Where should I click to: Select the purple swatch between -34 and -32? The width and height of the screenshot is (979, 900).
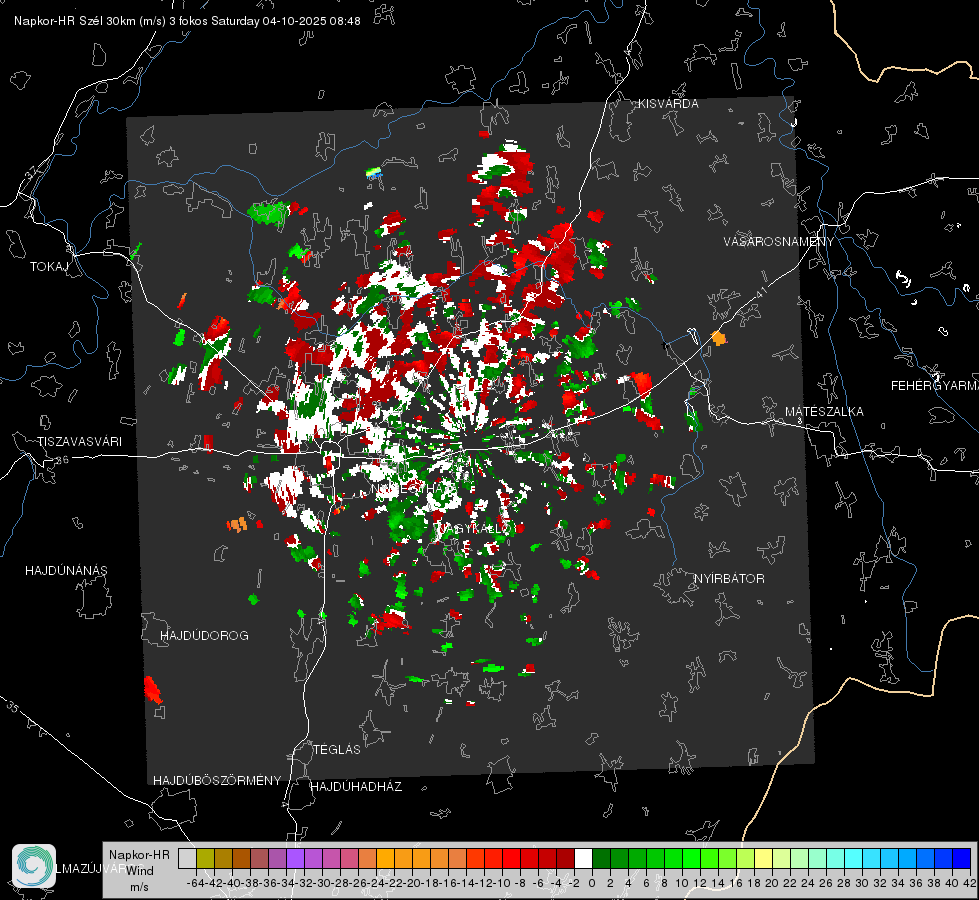tap(295, 859)
